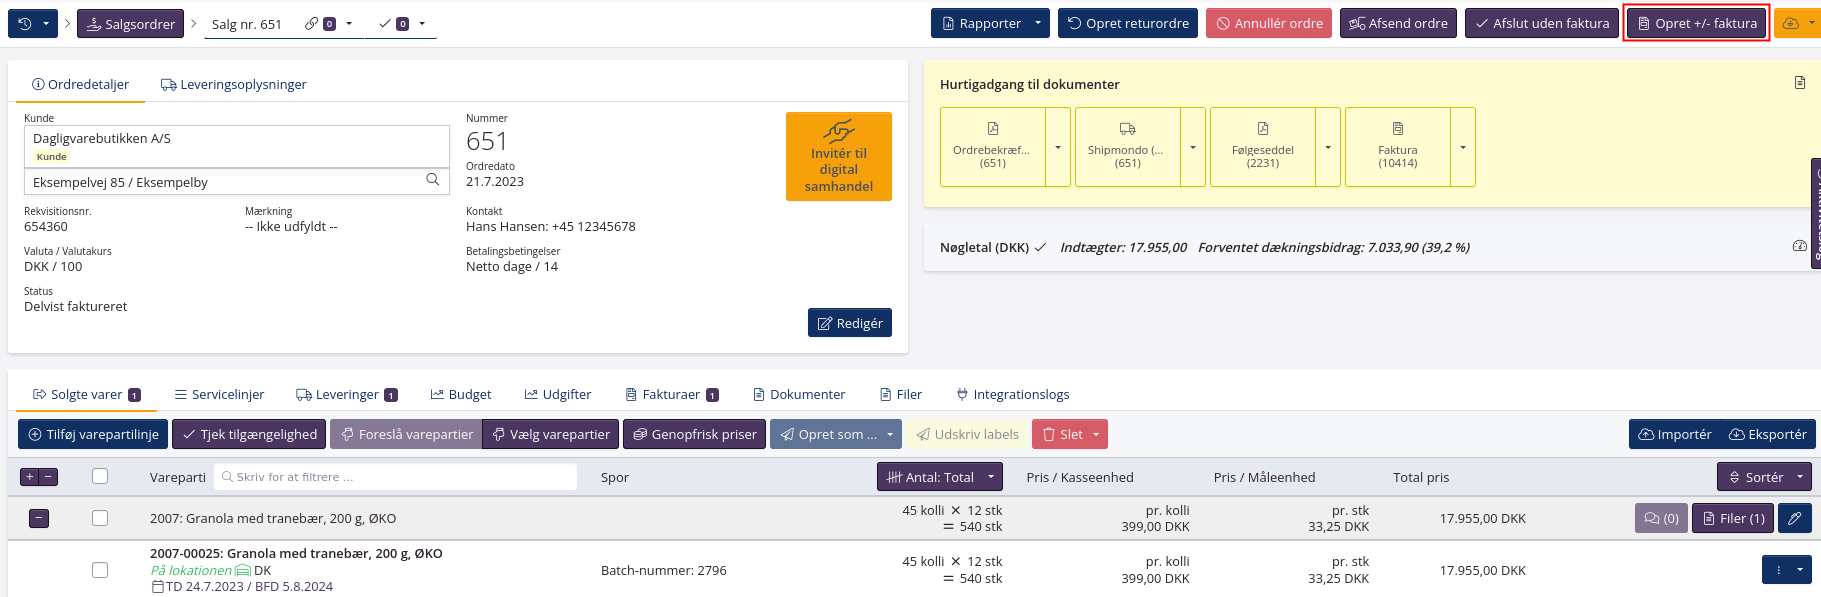The height and width of the screenshot is (597, 1821).
Task: Tick checkbox for batch 2007-00025 line
Action: pos(100,570)
